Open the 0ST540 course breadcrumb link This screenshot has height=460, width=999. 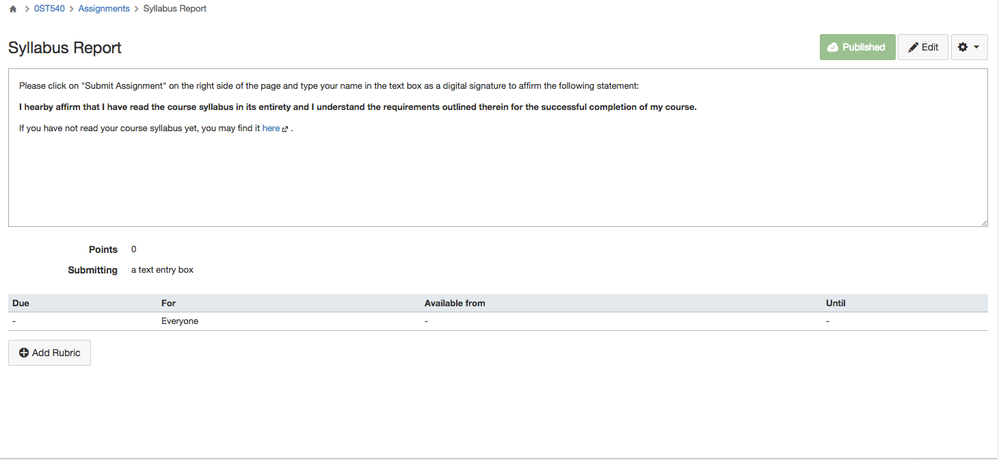click(x=50, y=9)
